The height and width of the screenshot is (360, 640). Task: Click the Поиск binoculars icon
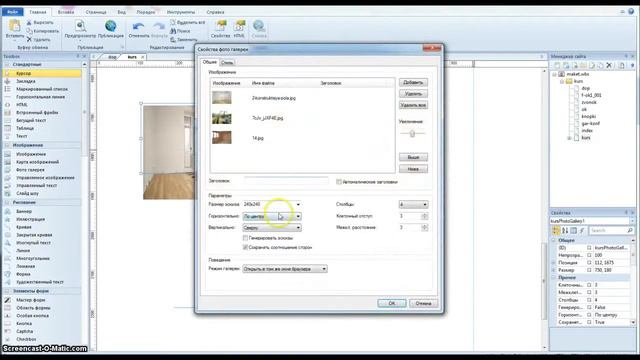click(173, 31)
